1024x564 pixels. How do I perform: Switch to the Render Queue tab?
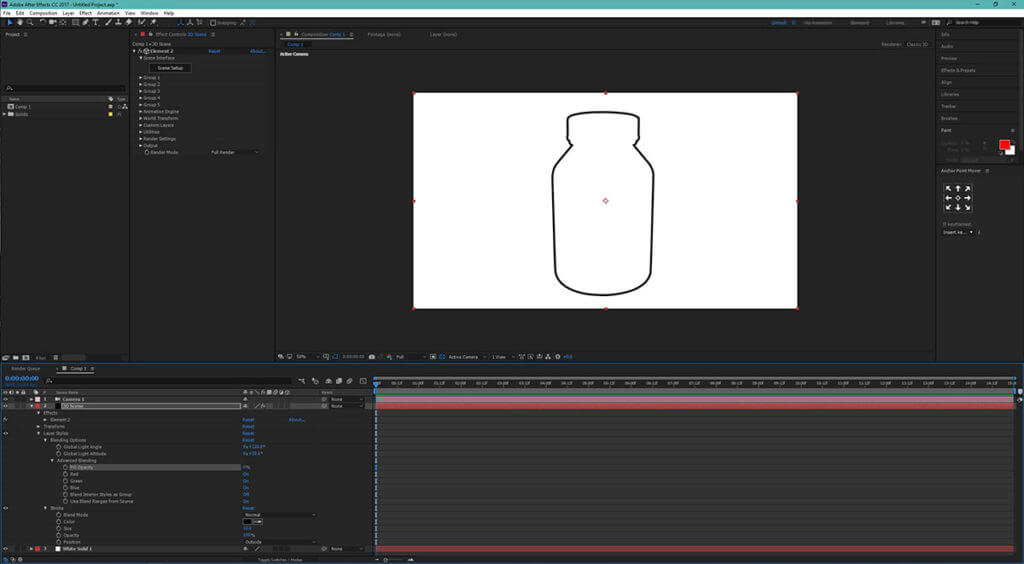pos(25,369)
